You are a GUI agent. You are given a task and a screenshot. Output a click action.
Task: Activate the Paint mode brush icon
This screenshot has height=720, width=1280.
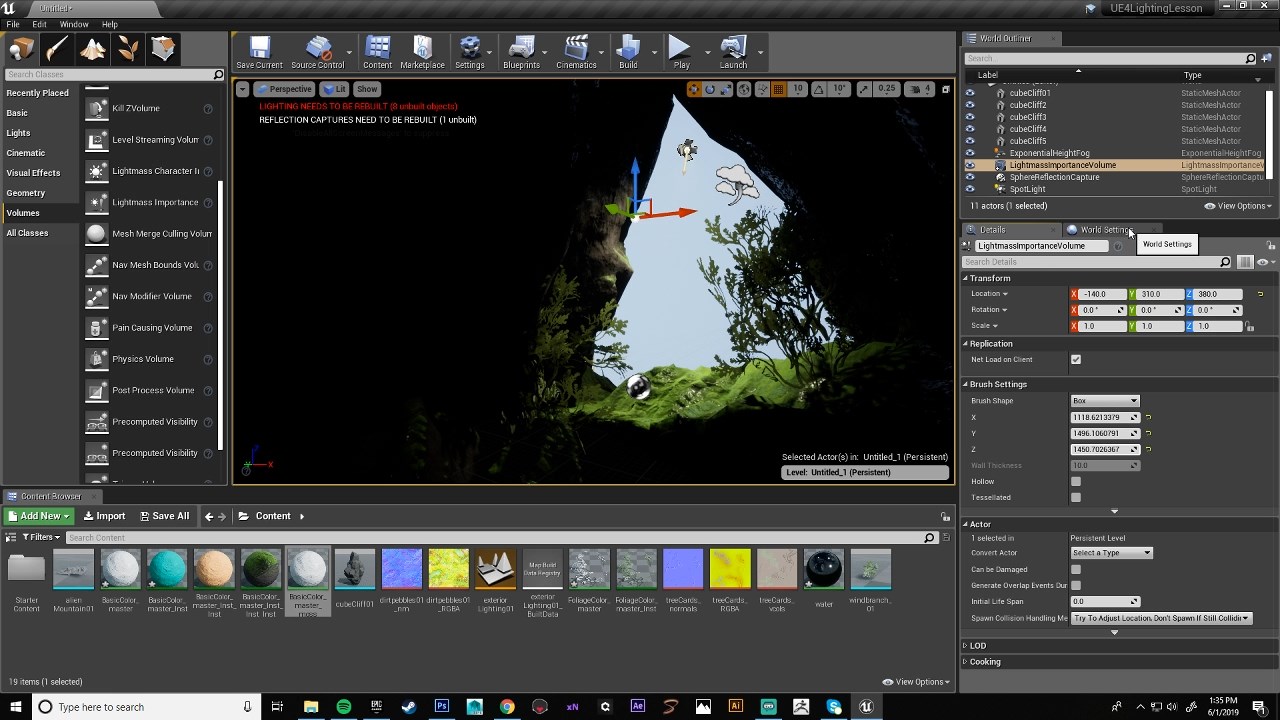point(56,48)
